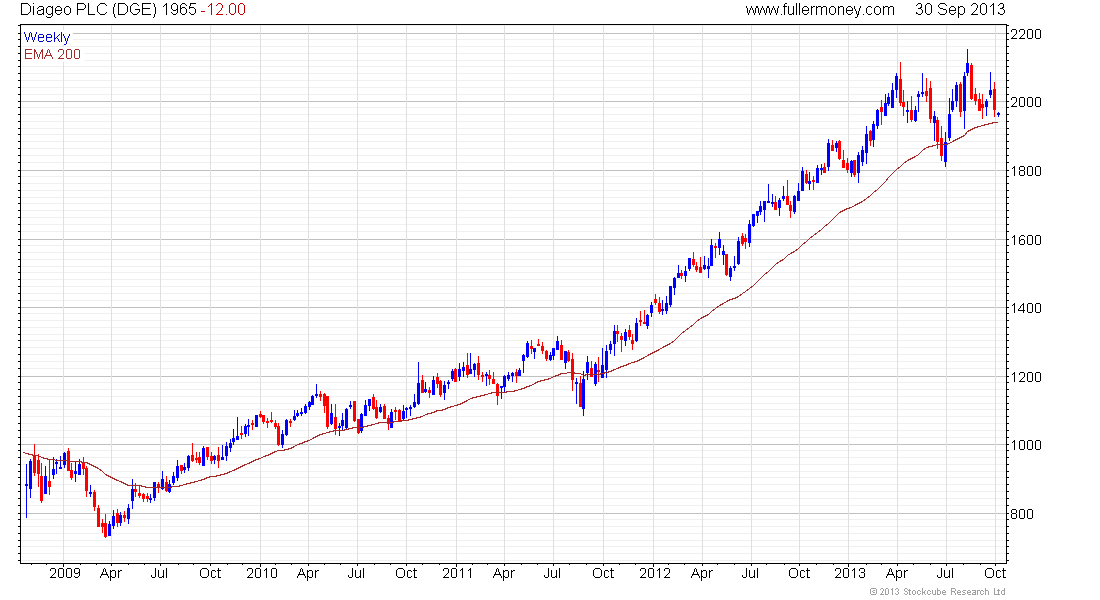Click the 'Jul' label after 2011

pos(552,573)
